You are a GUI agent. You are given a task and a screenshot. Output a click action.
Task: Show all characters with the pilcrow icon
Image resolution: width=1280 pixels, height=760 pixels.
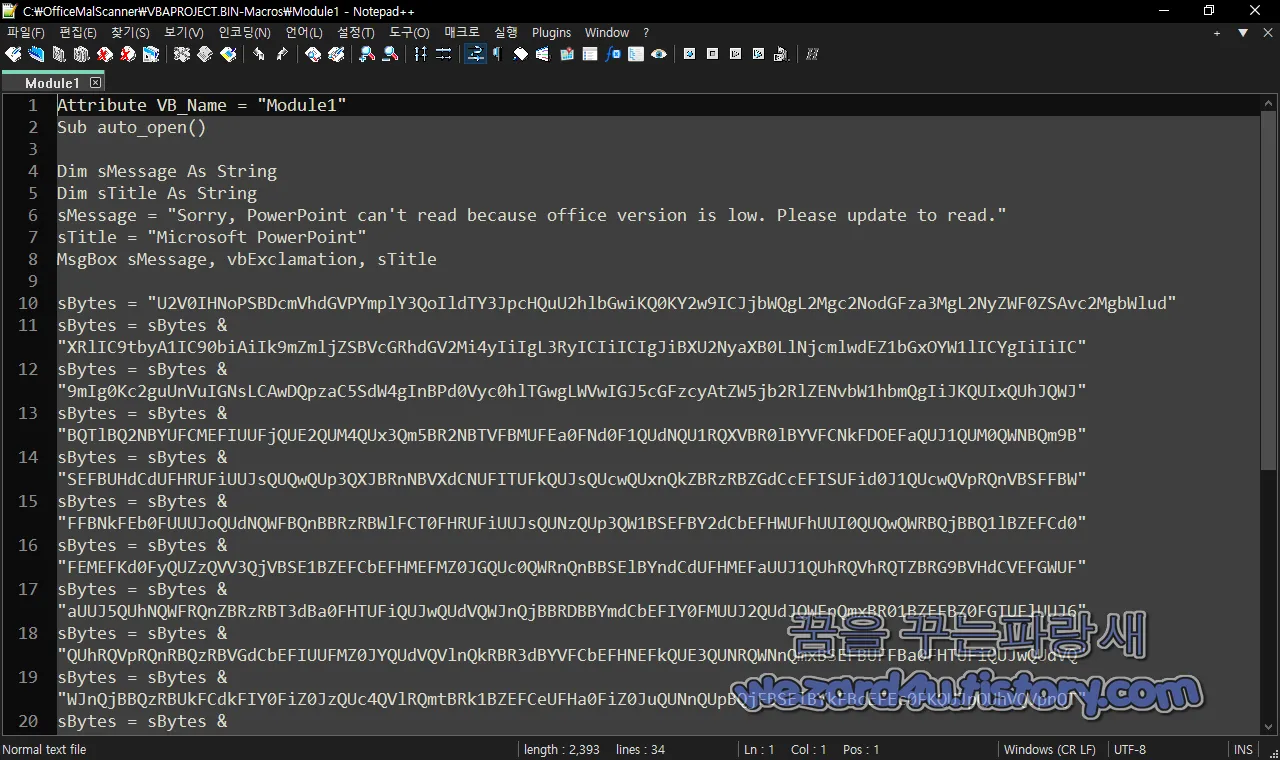coord(497,54)
